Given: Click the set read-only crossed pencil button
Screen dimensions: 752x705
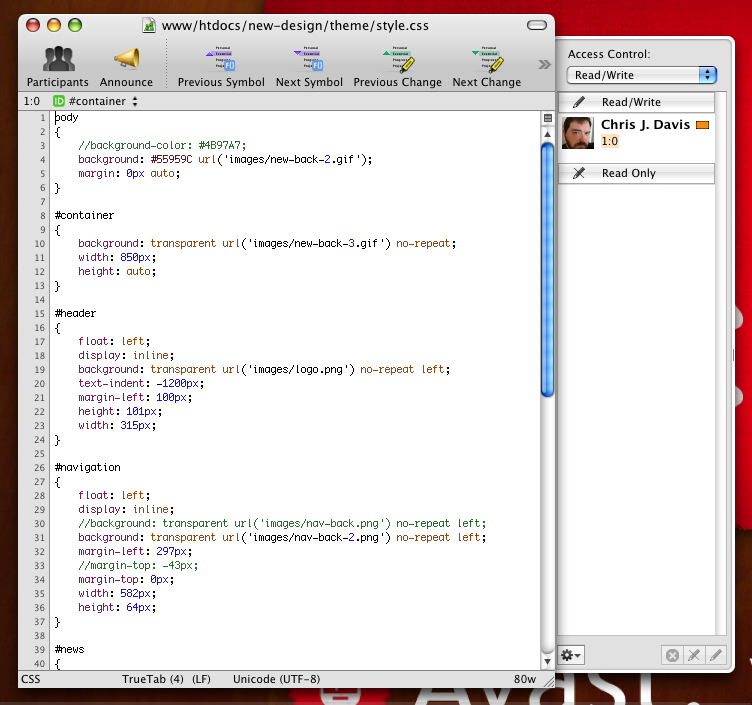Looking at the screenshot, I should [x=694, y=655].
